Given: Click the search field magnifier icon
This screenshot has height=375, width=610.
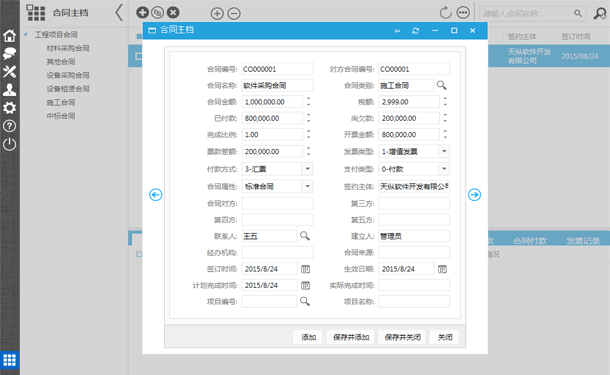Looking at the screenshot, I should click(x=578, y=13).
